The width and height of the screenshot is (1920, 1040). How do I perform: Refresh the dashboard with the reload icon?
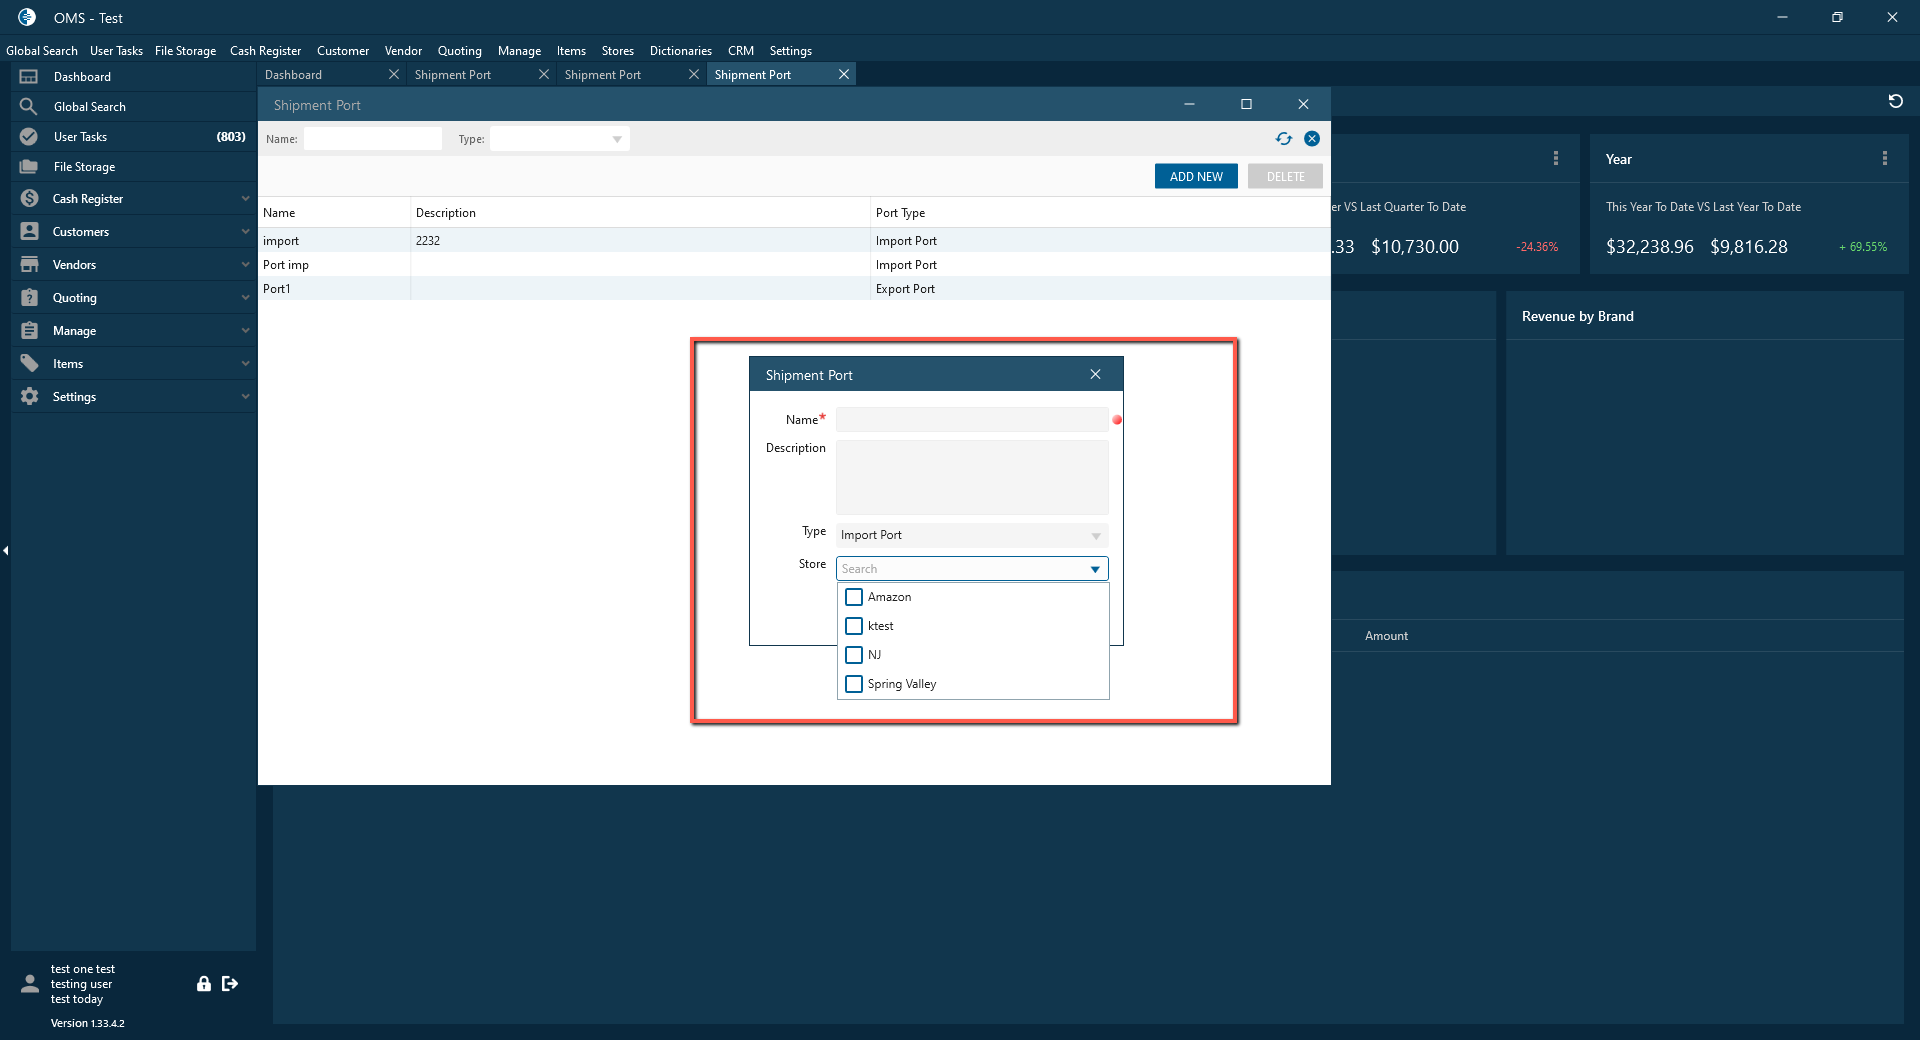coord(1895,101)
